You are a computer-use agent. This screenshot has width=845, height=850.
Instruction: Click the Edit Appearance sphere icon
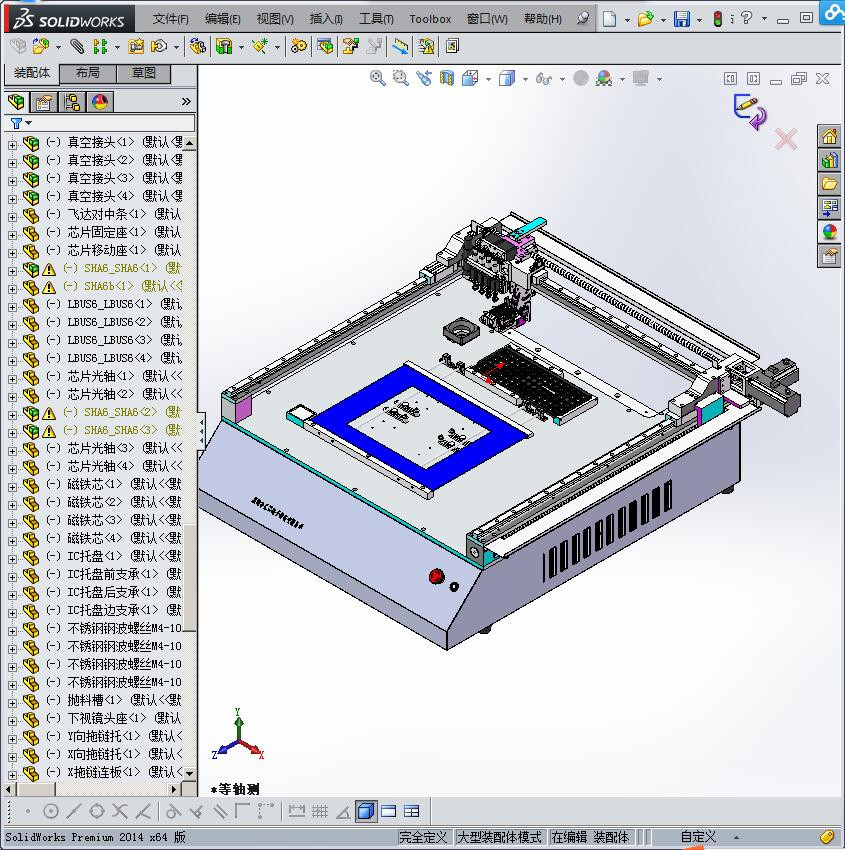(x=581, y=79)
